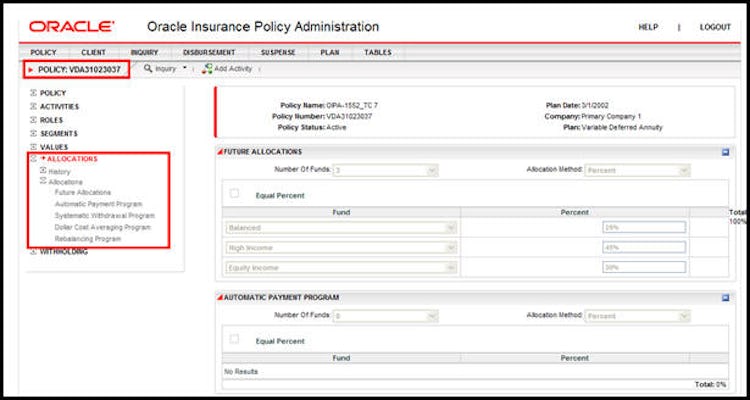750x400 pixels.
Task: Open the SUSPENSE menu
Action: coord(278,53)
